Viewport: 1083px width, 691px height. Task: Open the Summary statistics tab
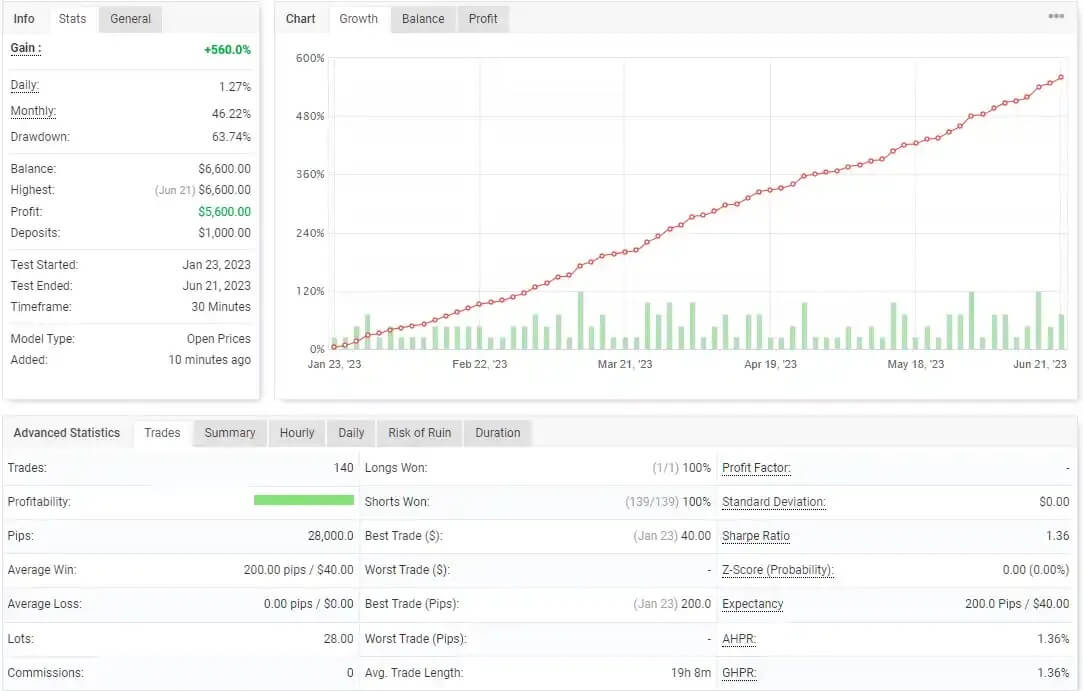tap(230, 433)
